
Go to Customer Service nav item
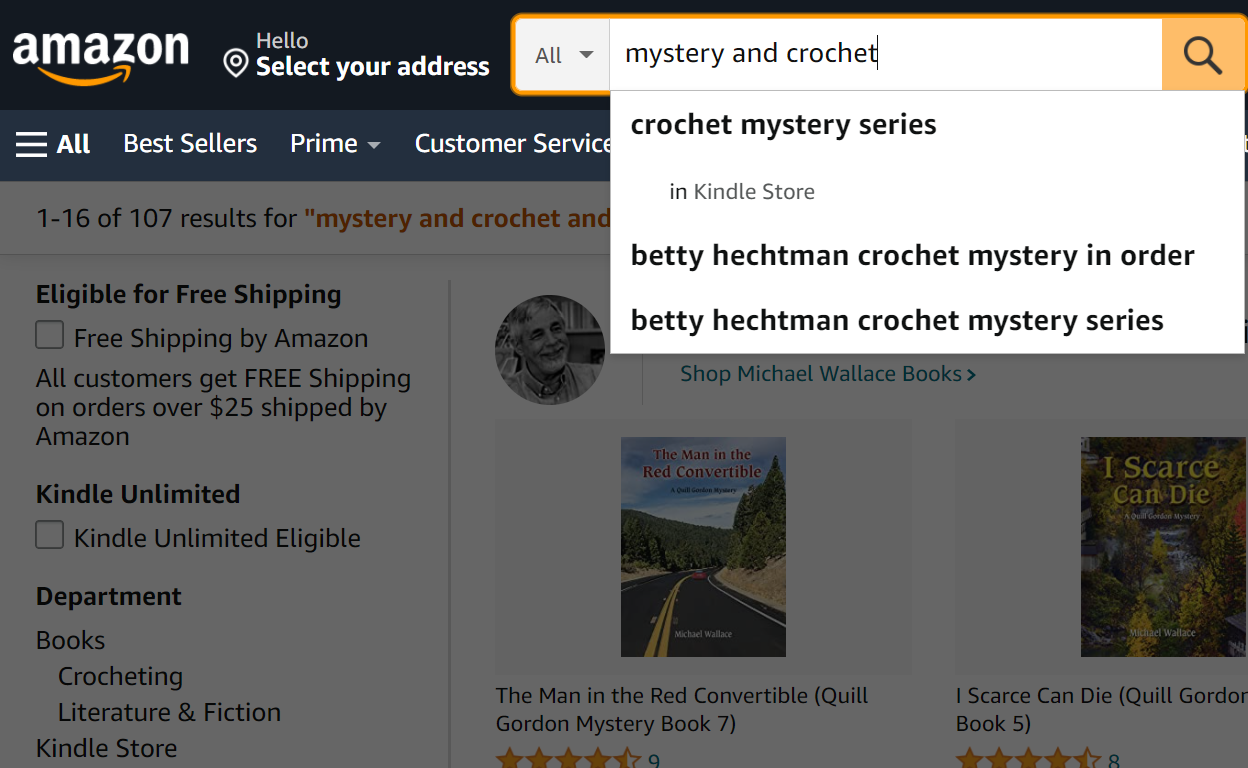tap(513, 144)
